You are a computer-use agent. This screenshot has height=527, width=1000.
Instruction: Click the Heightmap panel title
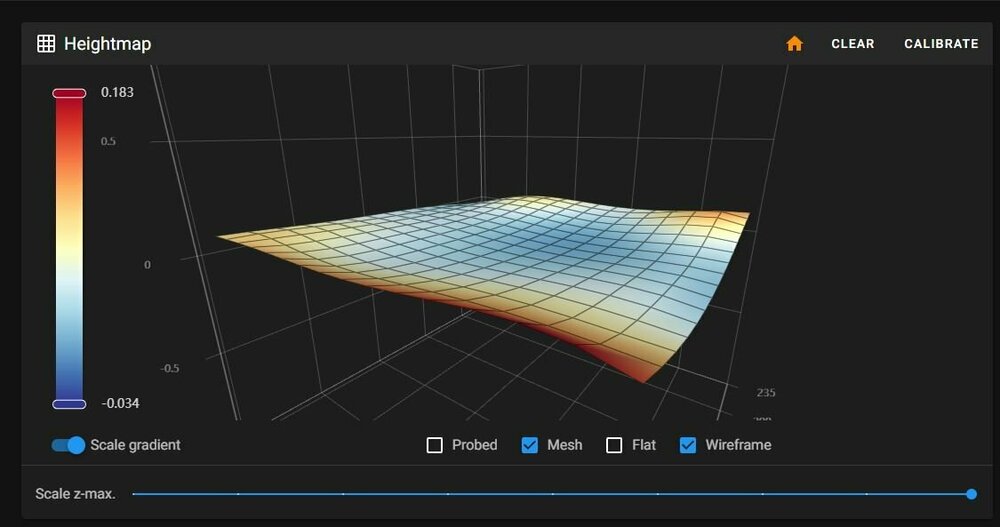pyautogui.click(x=108, y=44)
